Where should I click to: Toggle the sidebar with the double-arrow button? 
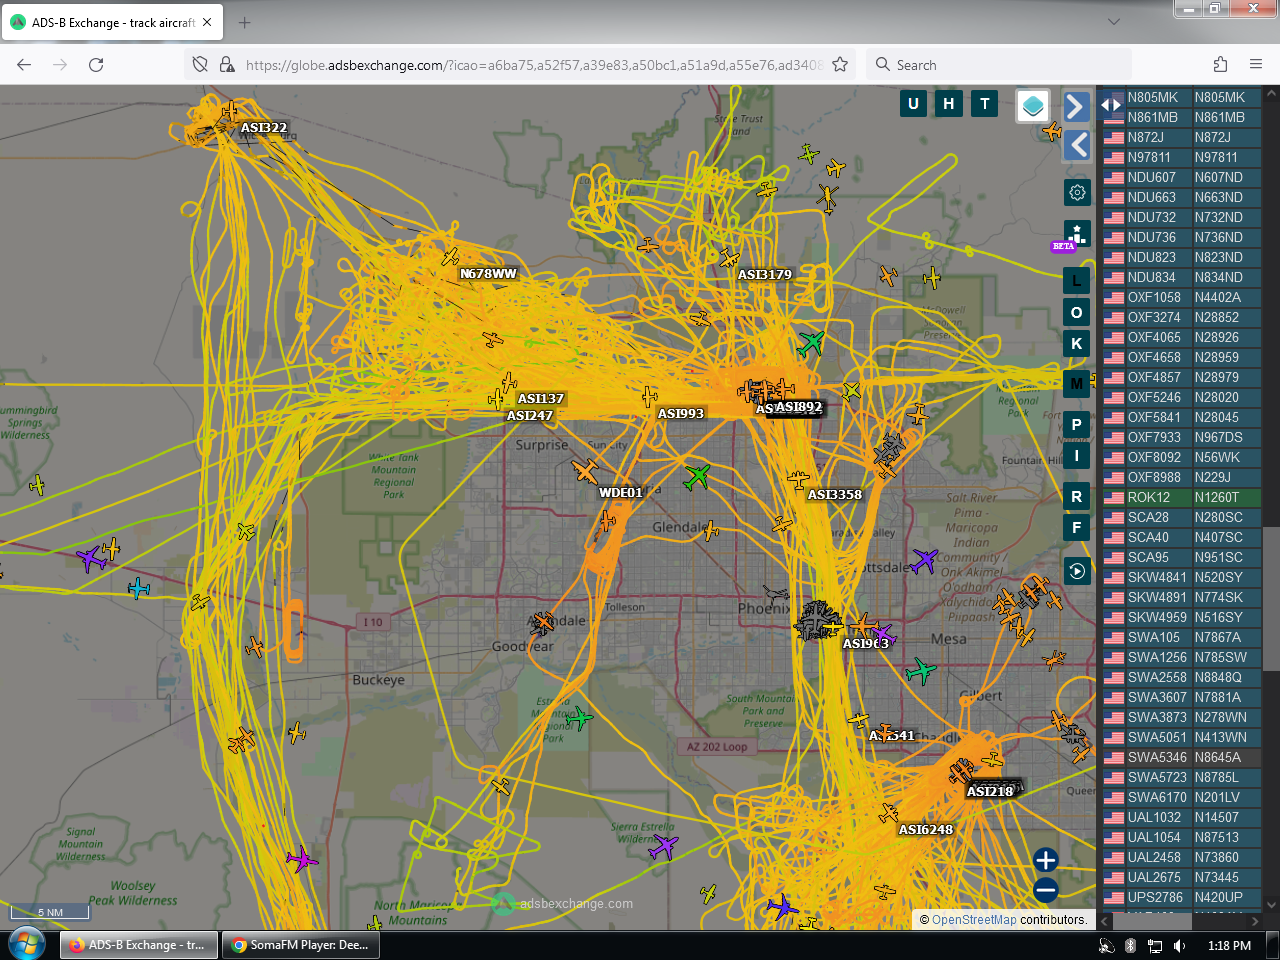tap(1111, 104)
